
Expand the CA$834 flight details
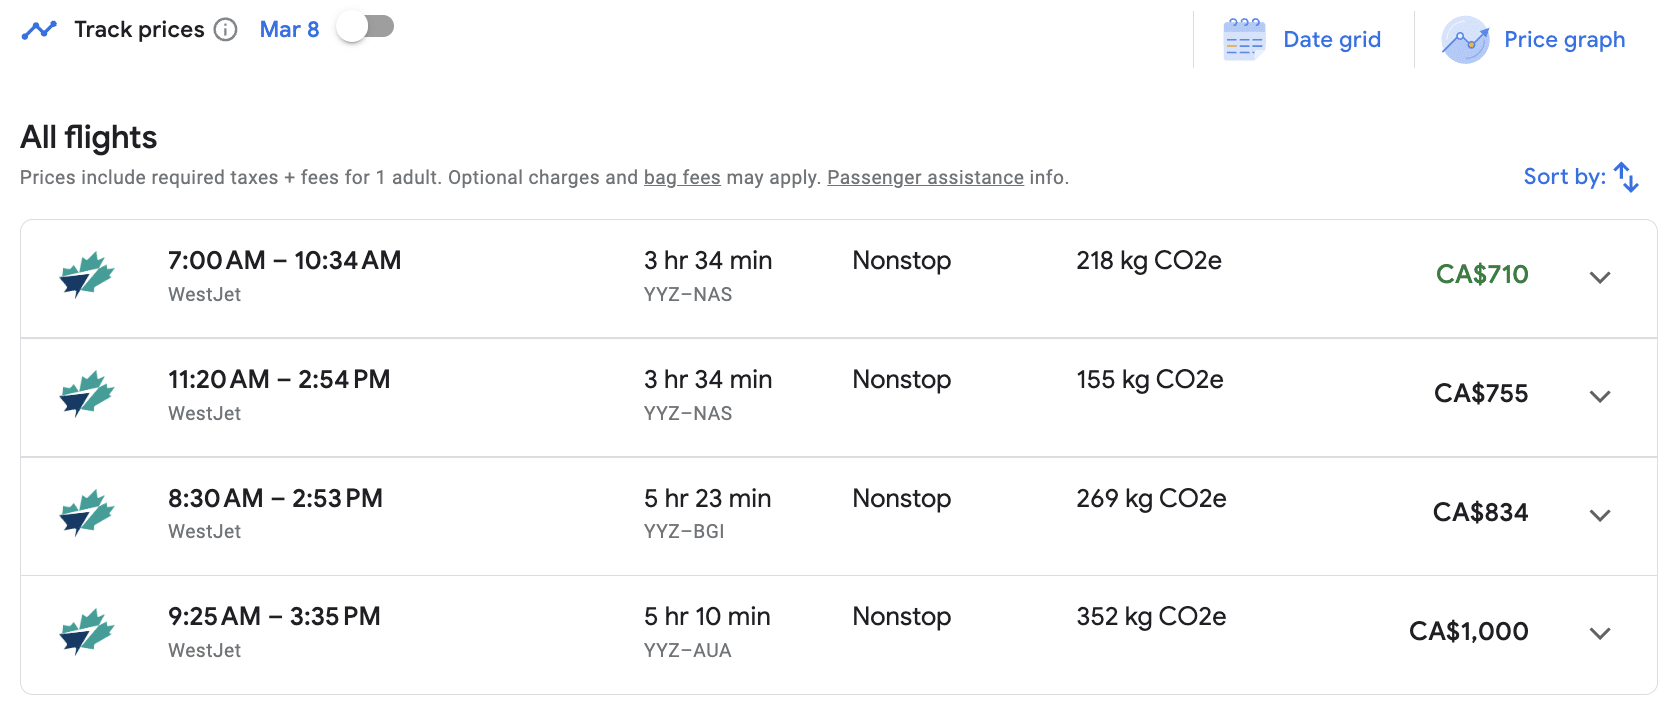click(1600, 515)
